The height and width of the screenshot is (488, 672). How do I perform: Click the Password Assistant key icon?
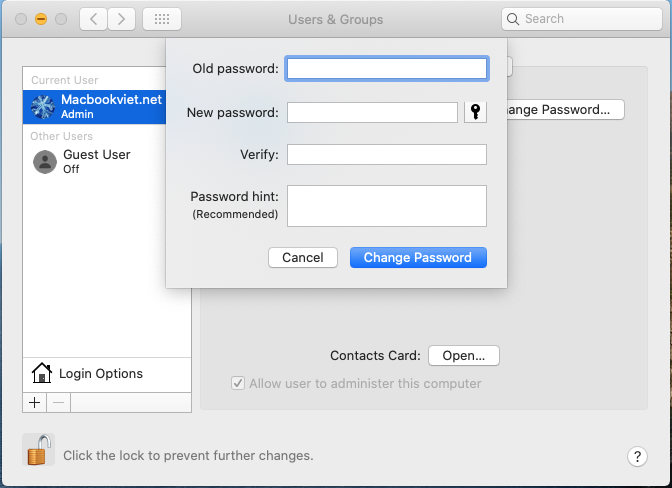(x=476, y=112)
